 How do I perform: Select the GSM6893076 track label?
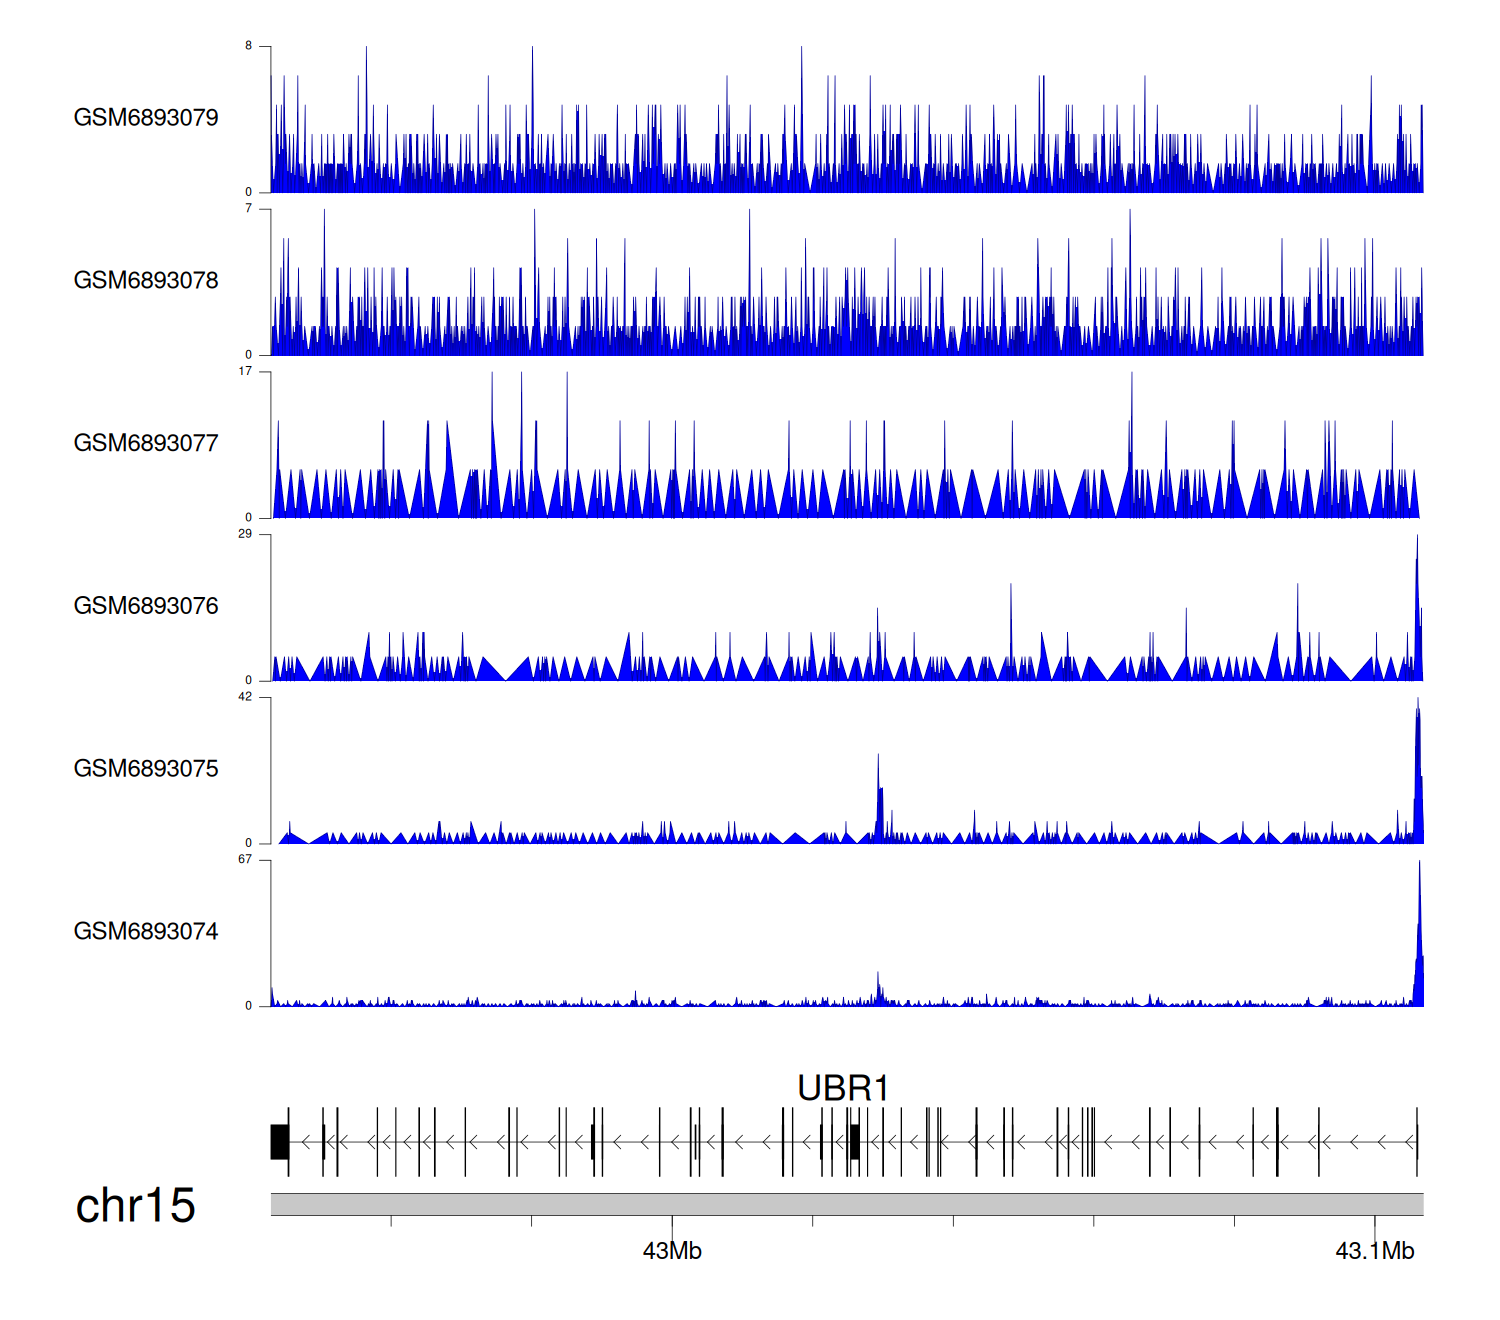coord(146,606)
